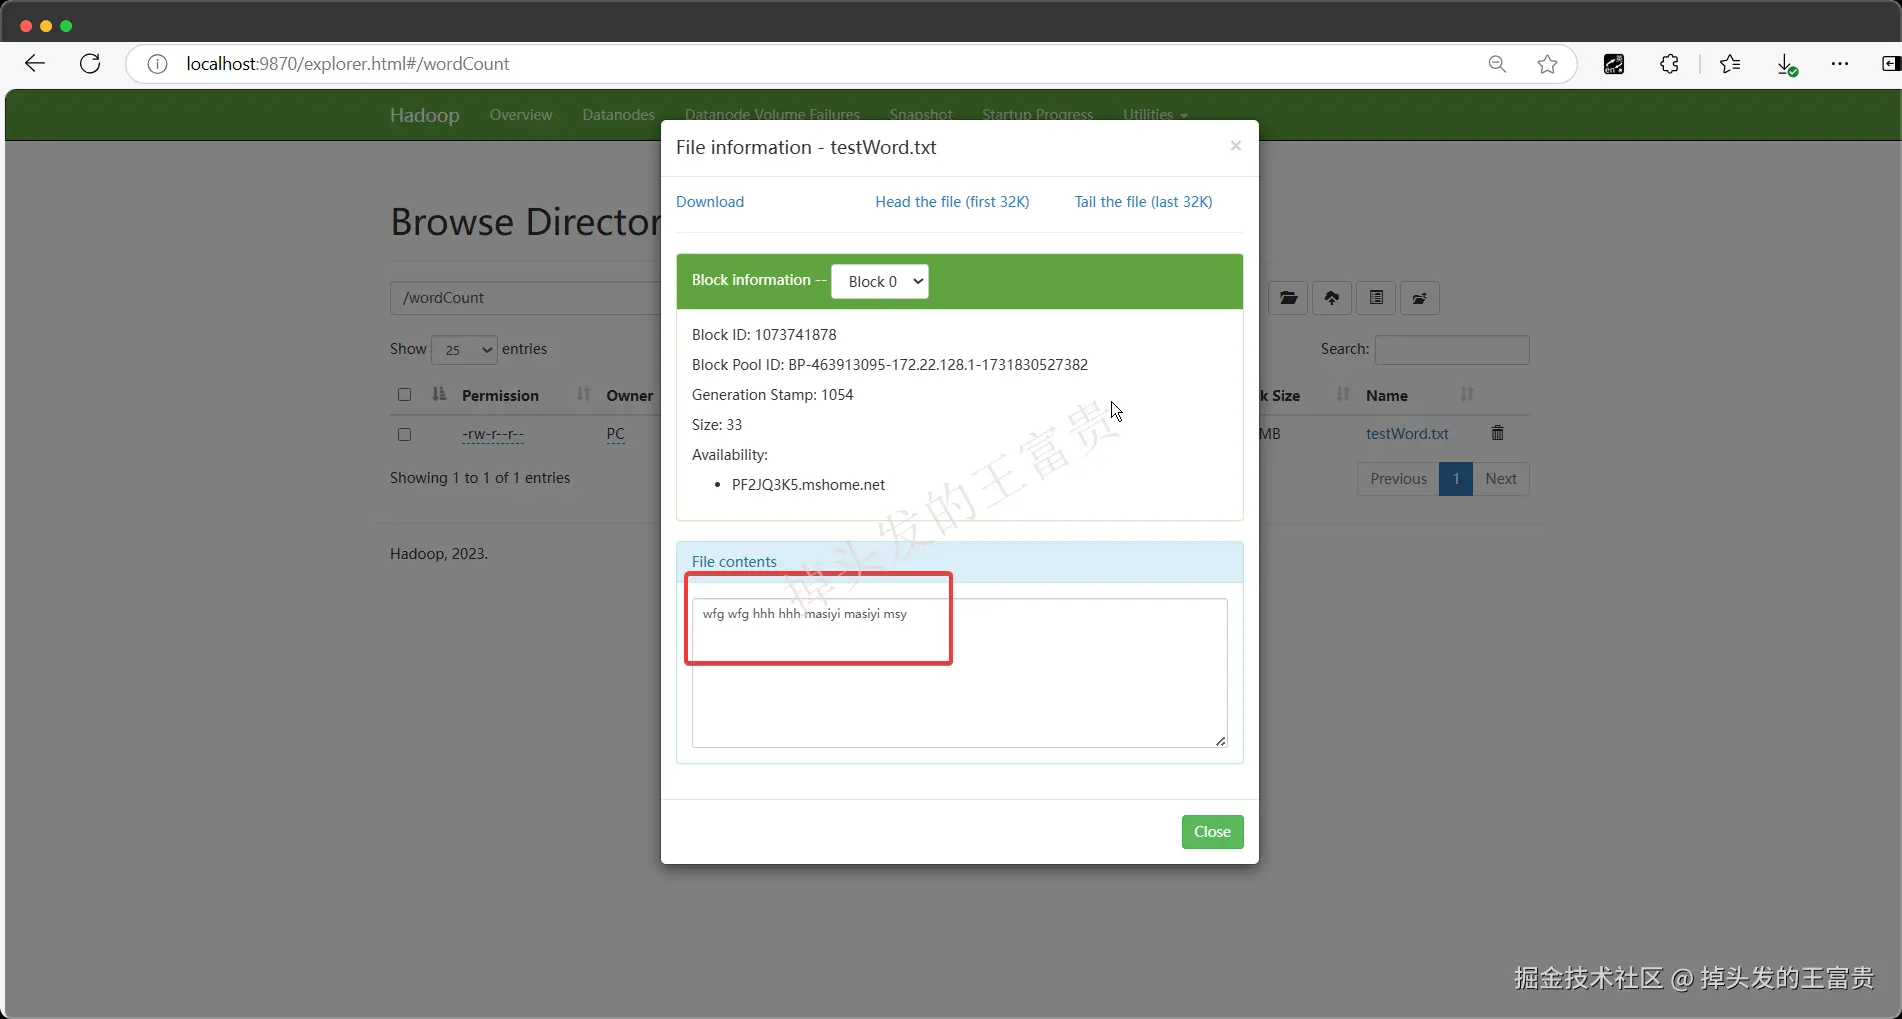Click the Hadoop, 2023. footer text
Viewport: 1902px width, 1019px height.
coord(439,554)
